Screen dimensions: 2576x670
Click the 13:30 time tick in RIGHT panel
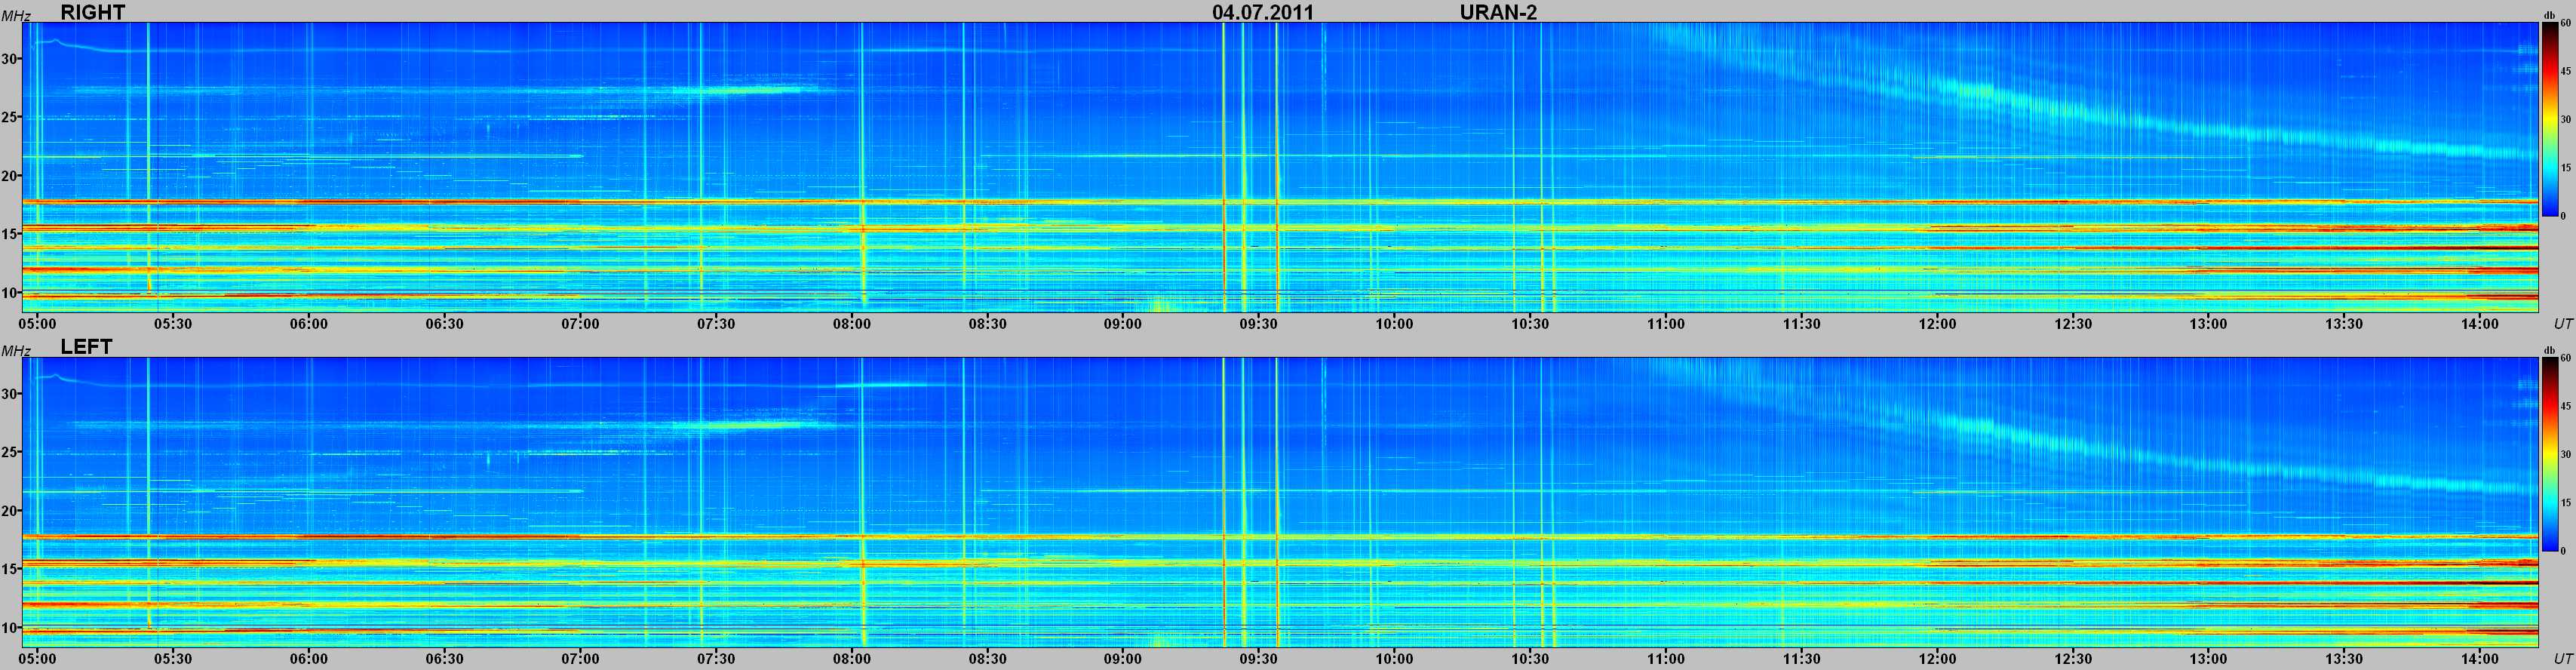point(2345,324)
